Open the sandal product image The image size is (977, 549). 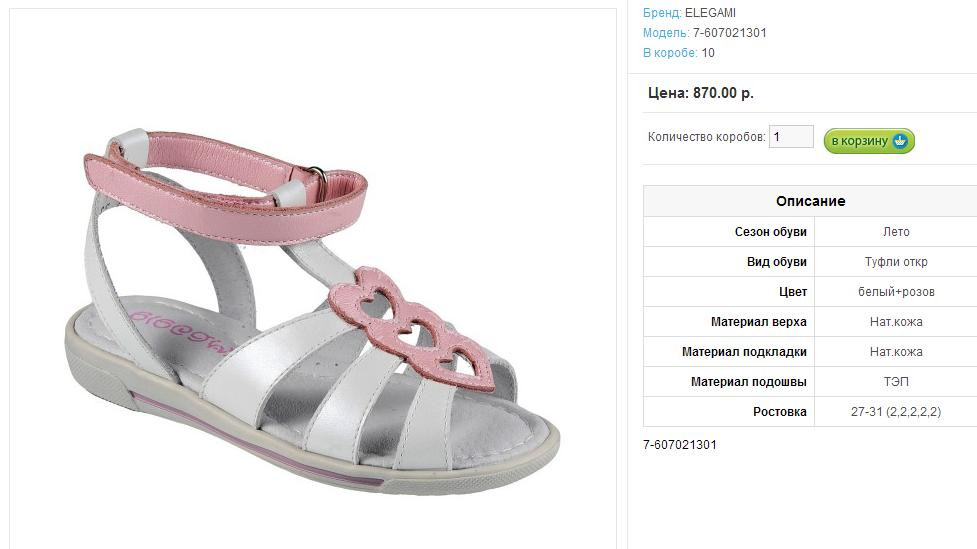[x=313, y=312]
